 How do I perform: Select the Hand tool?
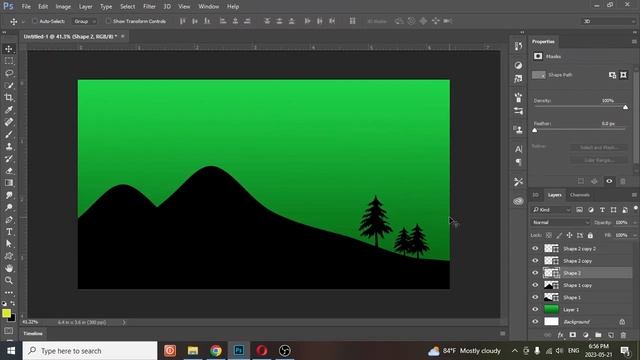click(9, 268)
